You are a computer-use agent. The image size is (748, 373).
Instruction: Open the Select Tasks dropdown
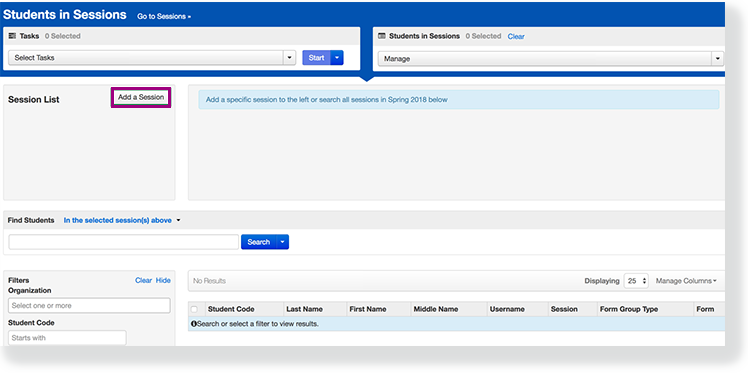152,58
